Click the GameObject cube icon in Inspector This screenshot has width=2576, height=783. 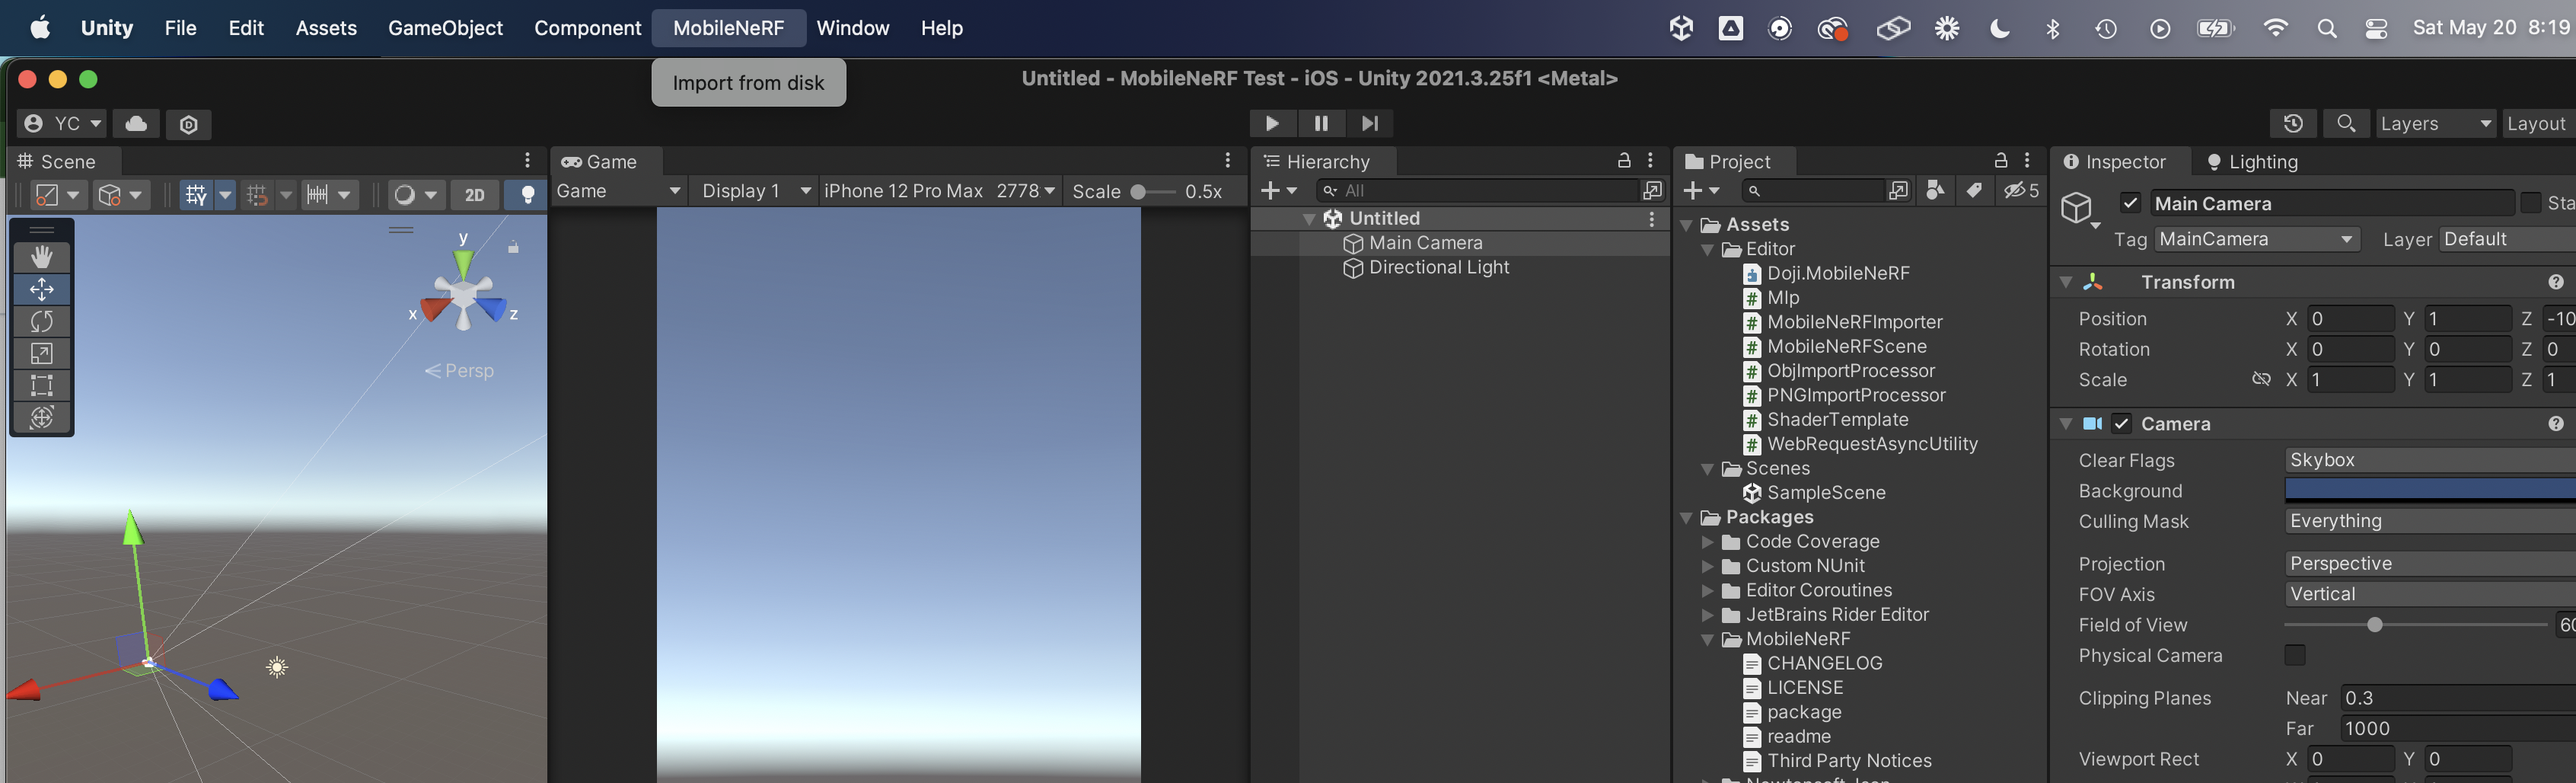coord(2077,208)
